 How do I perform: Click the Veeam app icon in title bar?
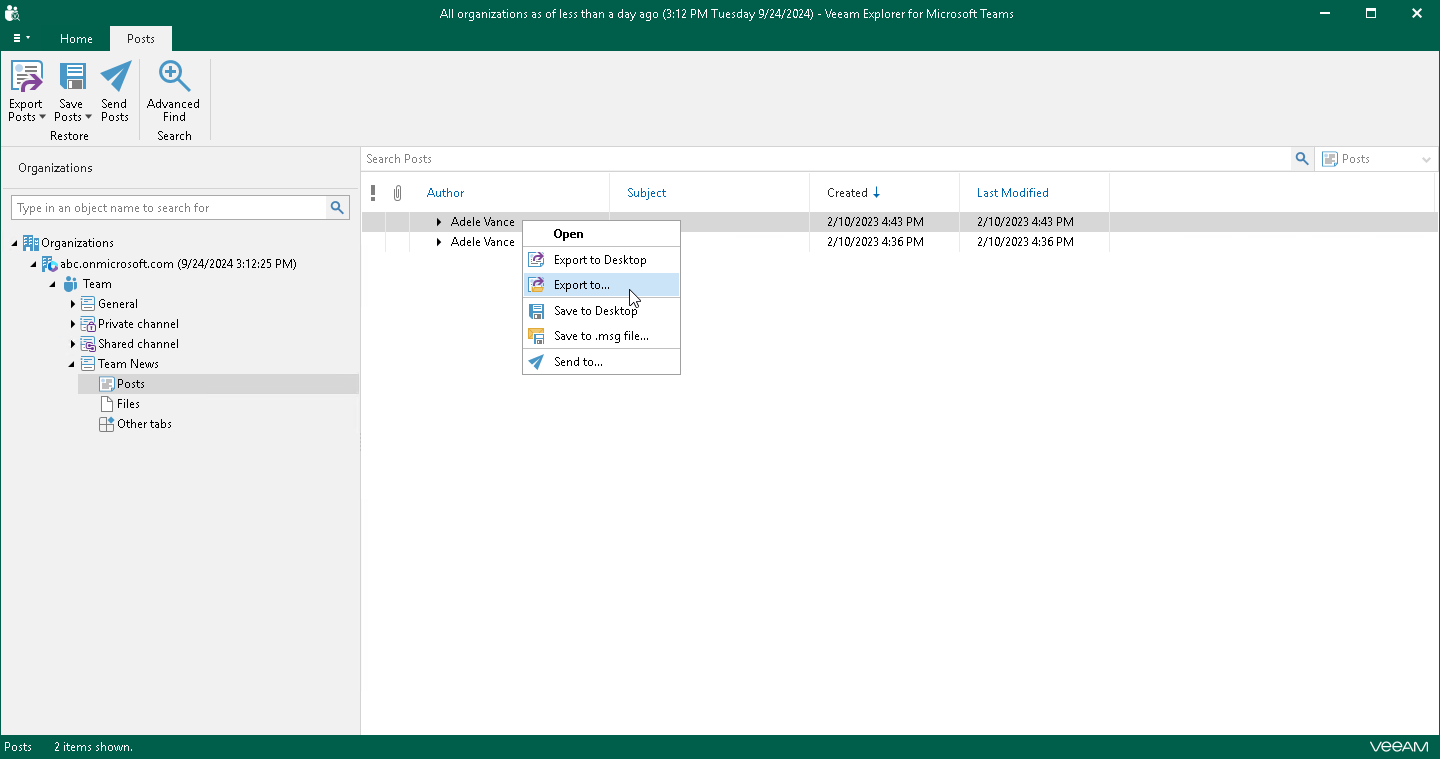pos(12,13)
